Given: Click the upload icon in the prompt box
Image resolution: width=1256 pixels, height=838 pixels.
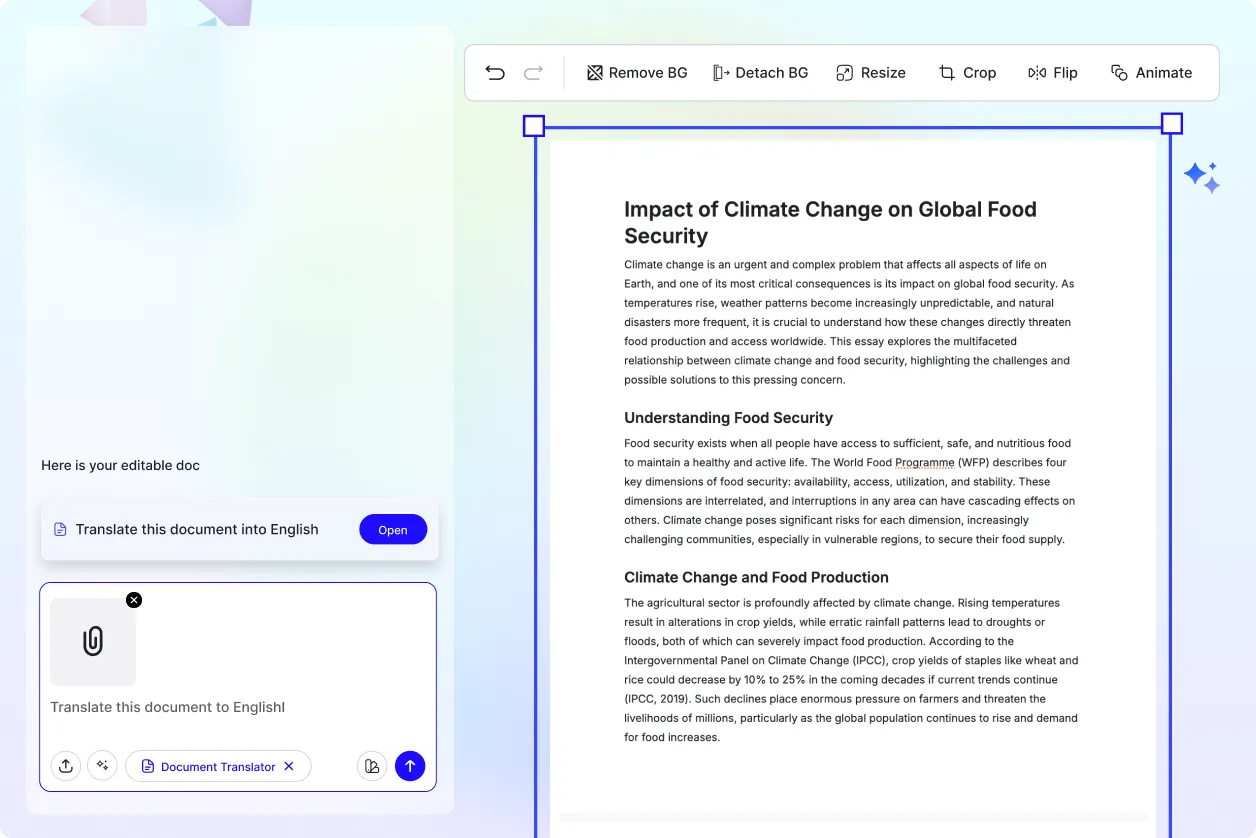Looking at the screenshot, I should (x=66, y=765).
